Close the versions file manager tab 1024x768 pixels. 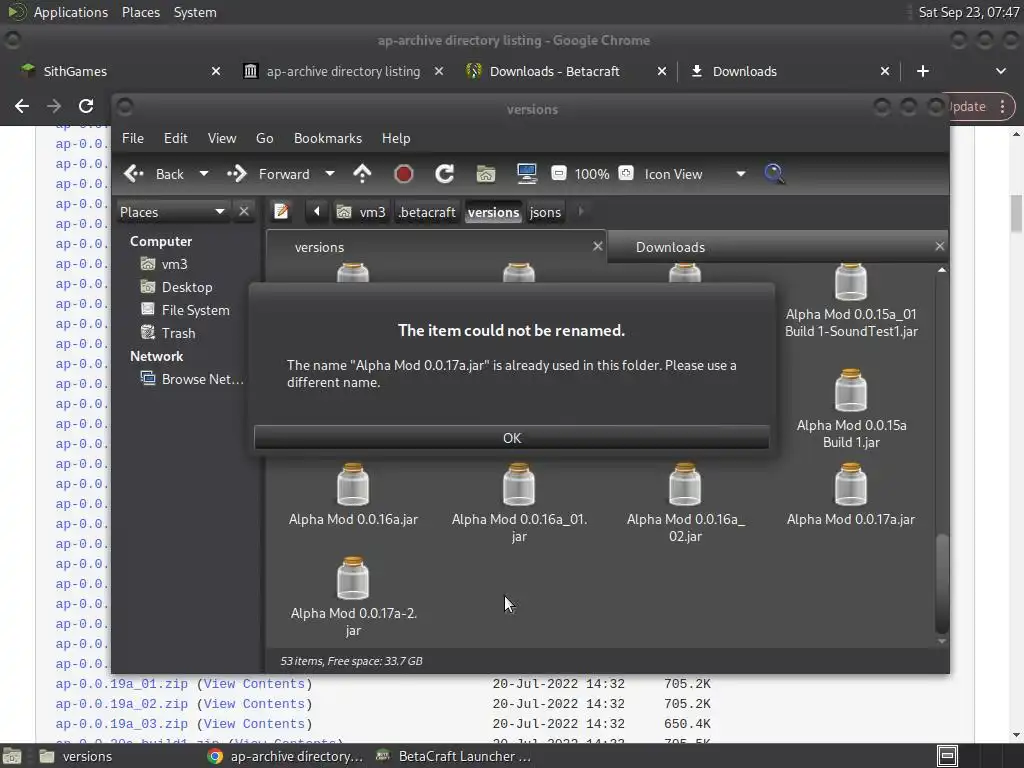597,246
